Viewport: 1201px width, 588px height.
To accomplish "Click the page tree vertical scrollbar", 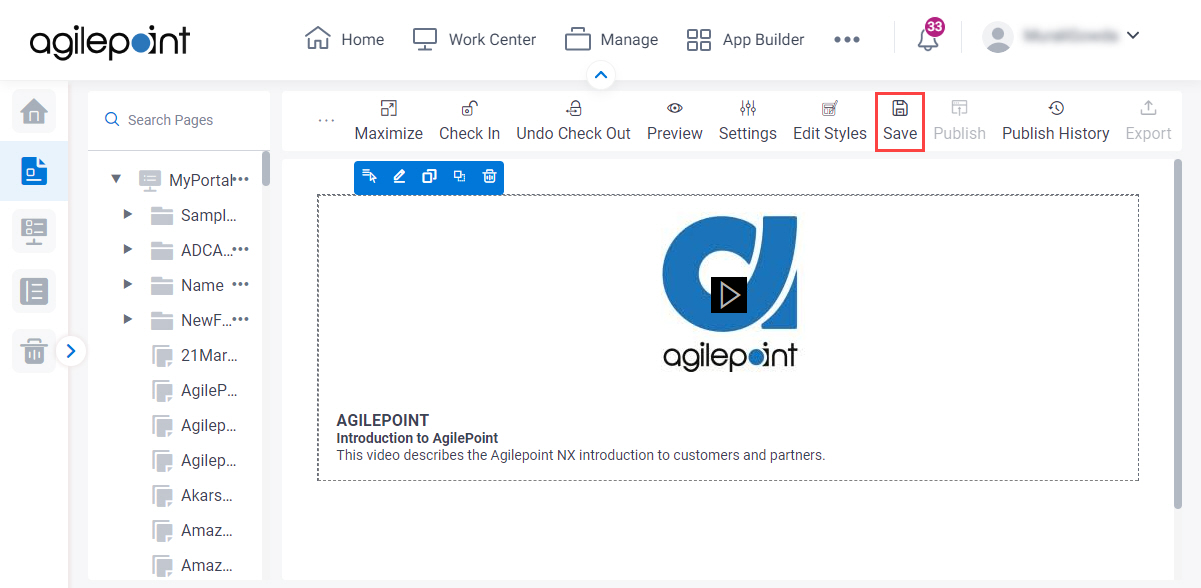I will click(266, 168).
